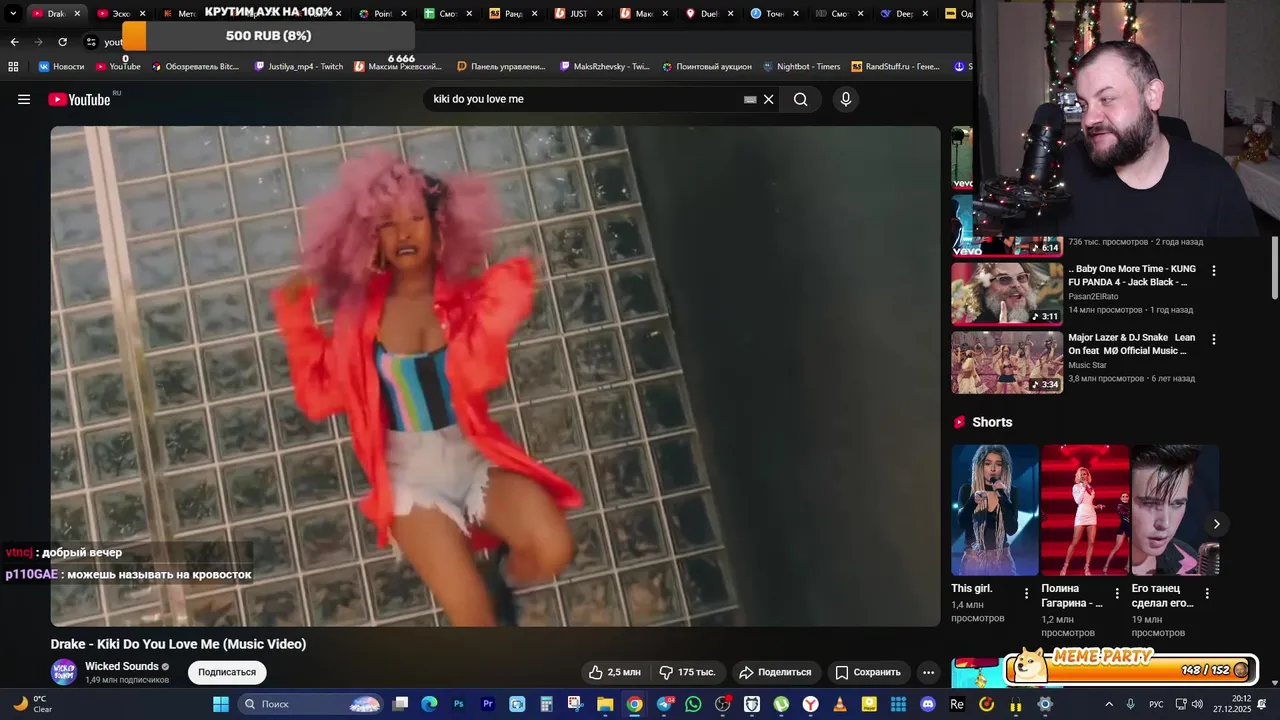The image size is (1280, 720).
Task: Open Discord from the taskbar
Action: point(927,704)
